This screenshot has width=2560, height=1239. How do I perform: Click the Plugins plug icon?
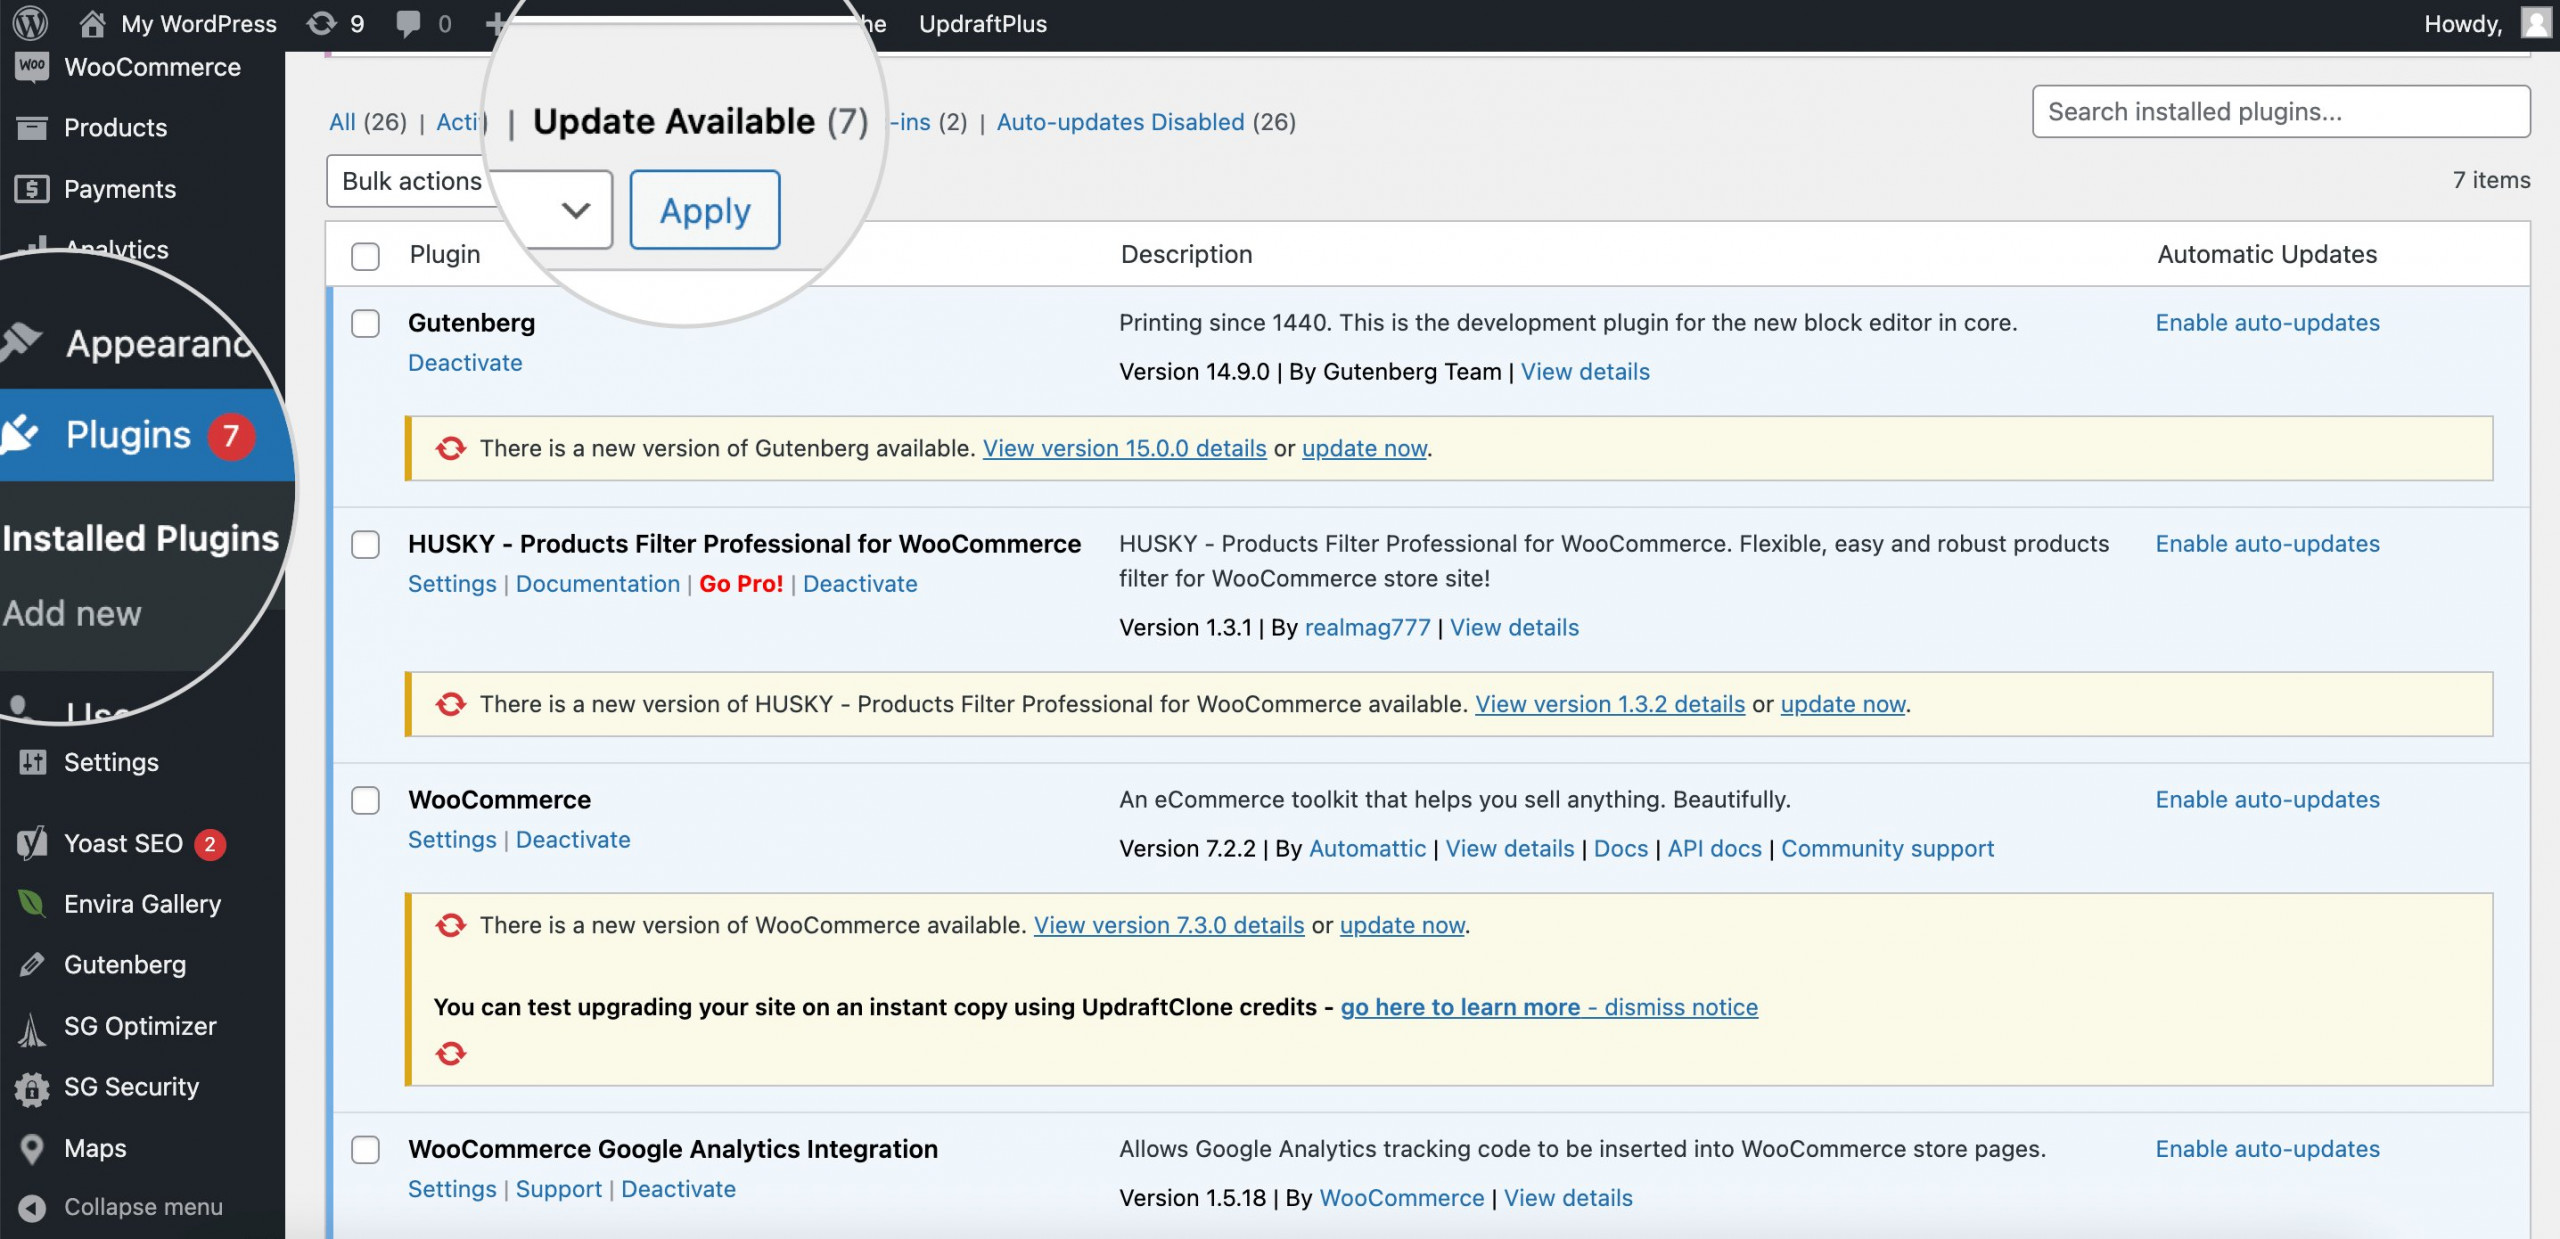tap(20, 434)
